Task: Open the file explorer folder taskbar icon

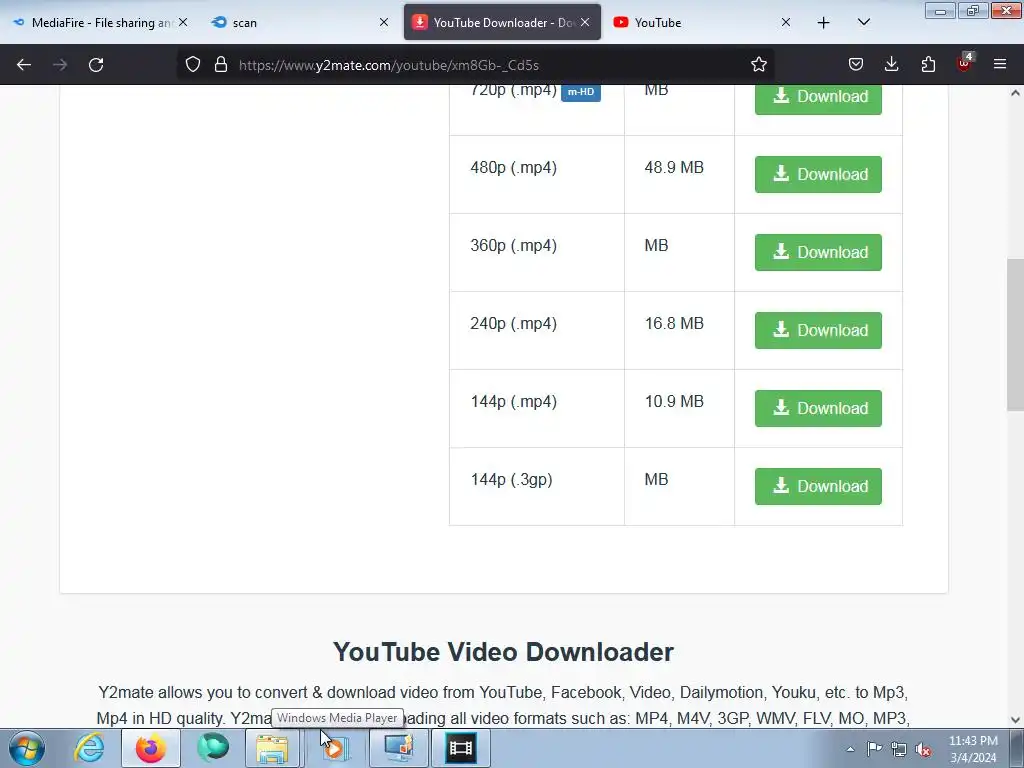Action: 272,748
